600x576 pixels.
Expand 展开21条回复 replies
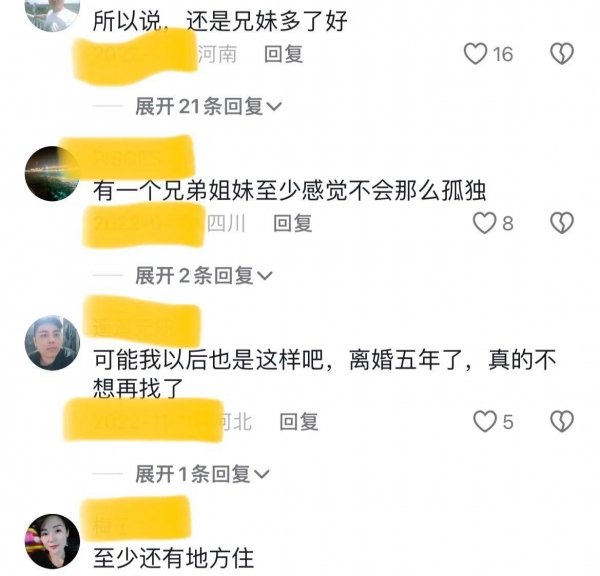[x=209, y=106]
